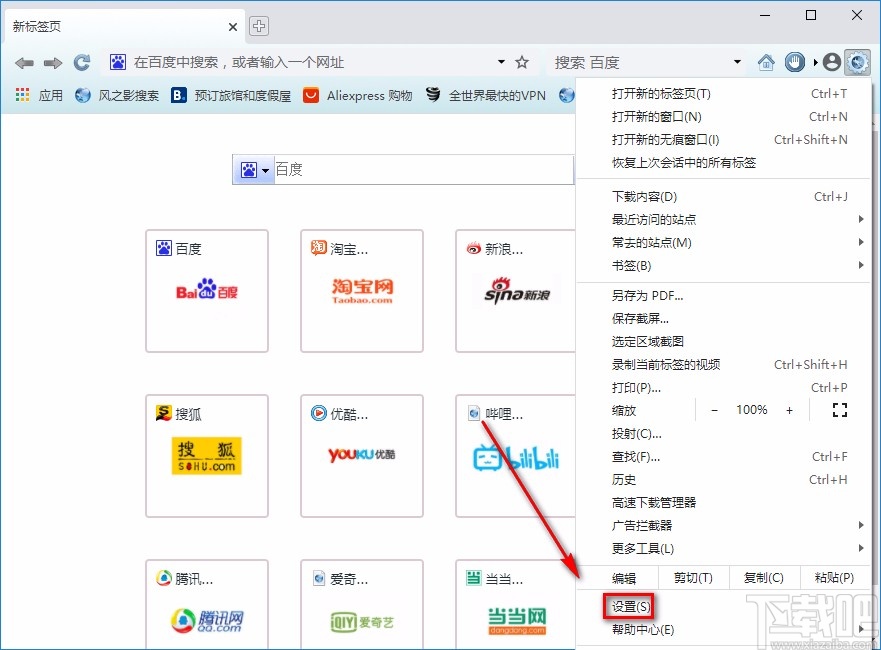Click 复制(C) in edit row
Viewport: 881px width, 650px height.
tap(764, 578)
